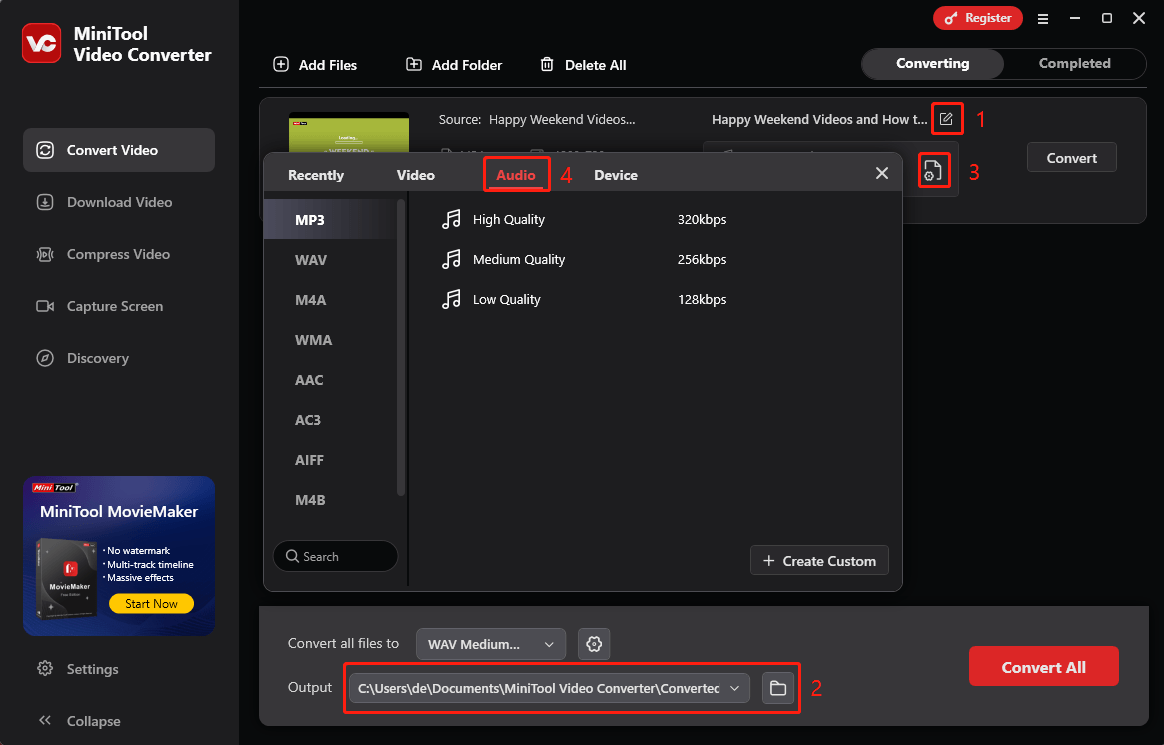The width and height of the screenshot is (1164, 745).
Task: Click Add Folder
Action: [454, 65]
